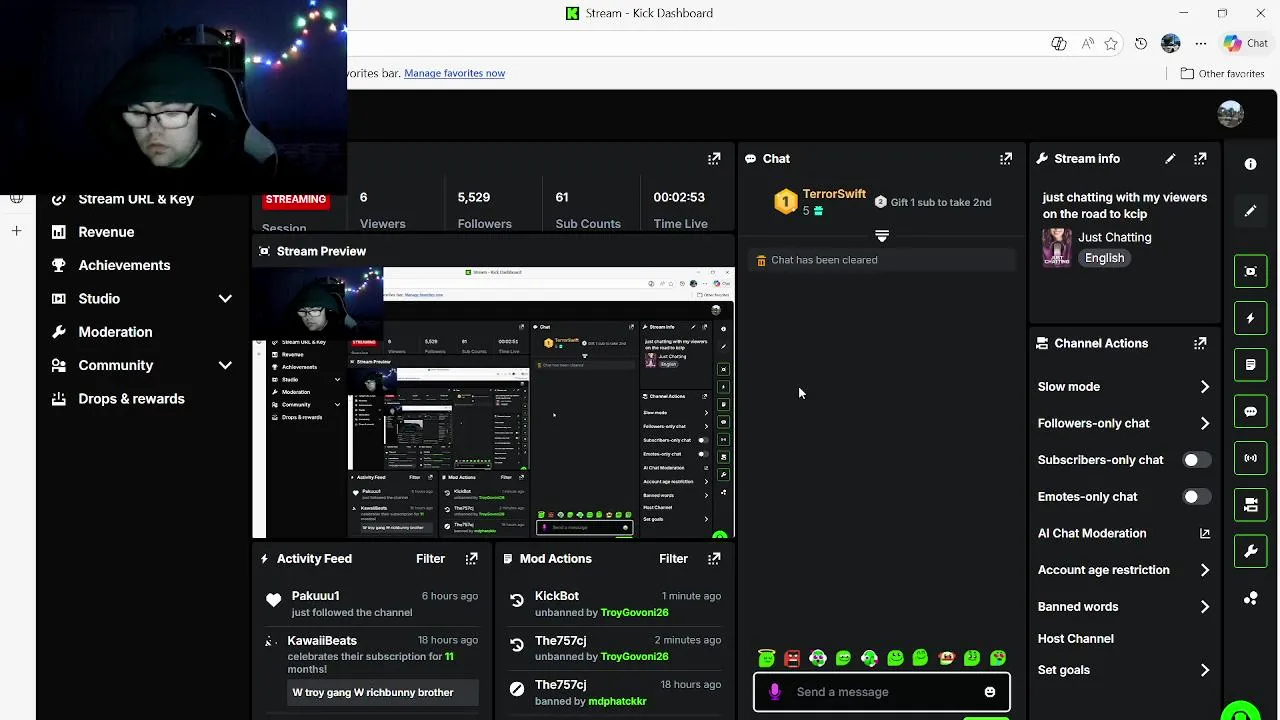
Task: Click Pakuuu1 in Activity Feed
Action: tap(315, 596)
